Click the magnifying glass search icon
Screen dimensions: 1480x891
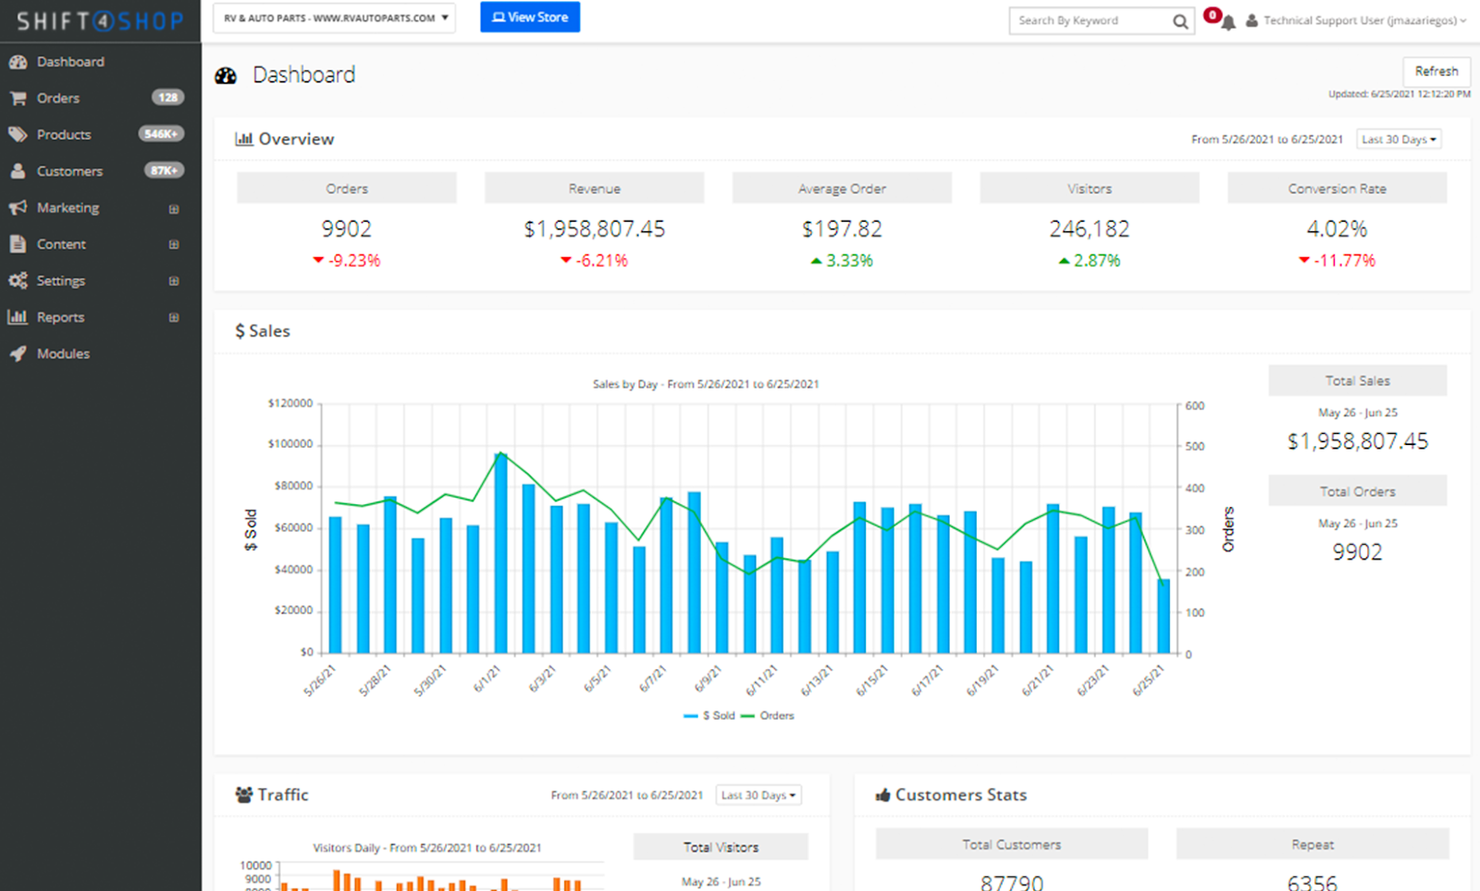point(1180,20)
